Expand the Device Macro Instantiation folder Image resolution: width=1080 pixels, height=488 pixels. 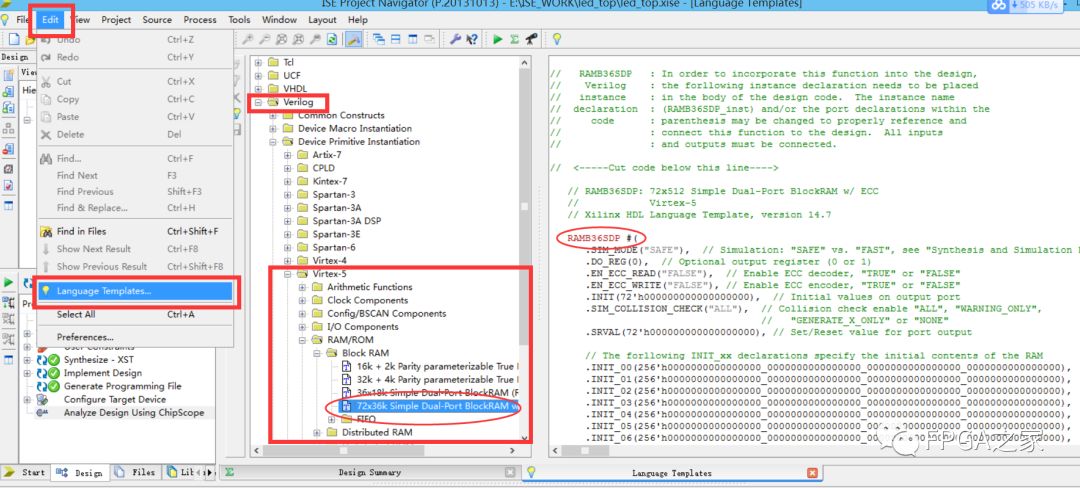273,129
